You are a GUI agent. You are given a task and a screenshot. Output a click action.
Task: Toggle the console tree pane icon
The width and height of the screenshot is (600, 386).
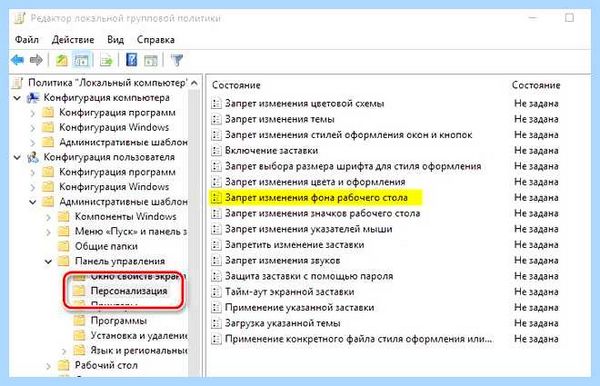[82, 60]
